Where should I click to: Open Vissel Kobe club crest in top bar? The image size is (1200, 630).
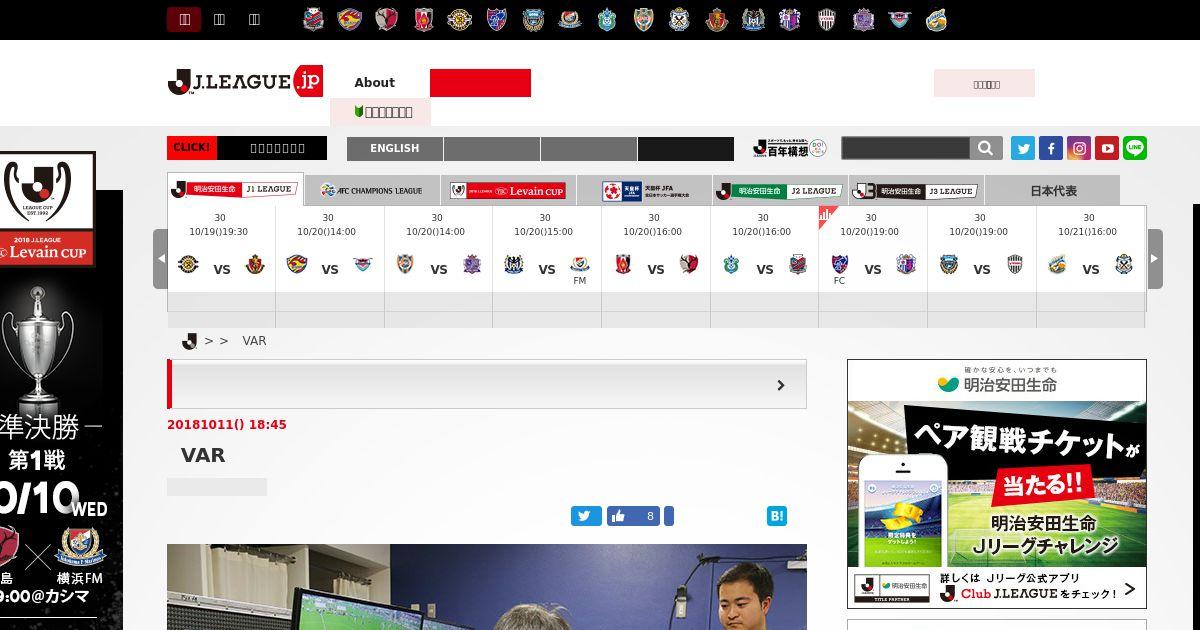(826, 19)
